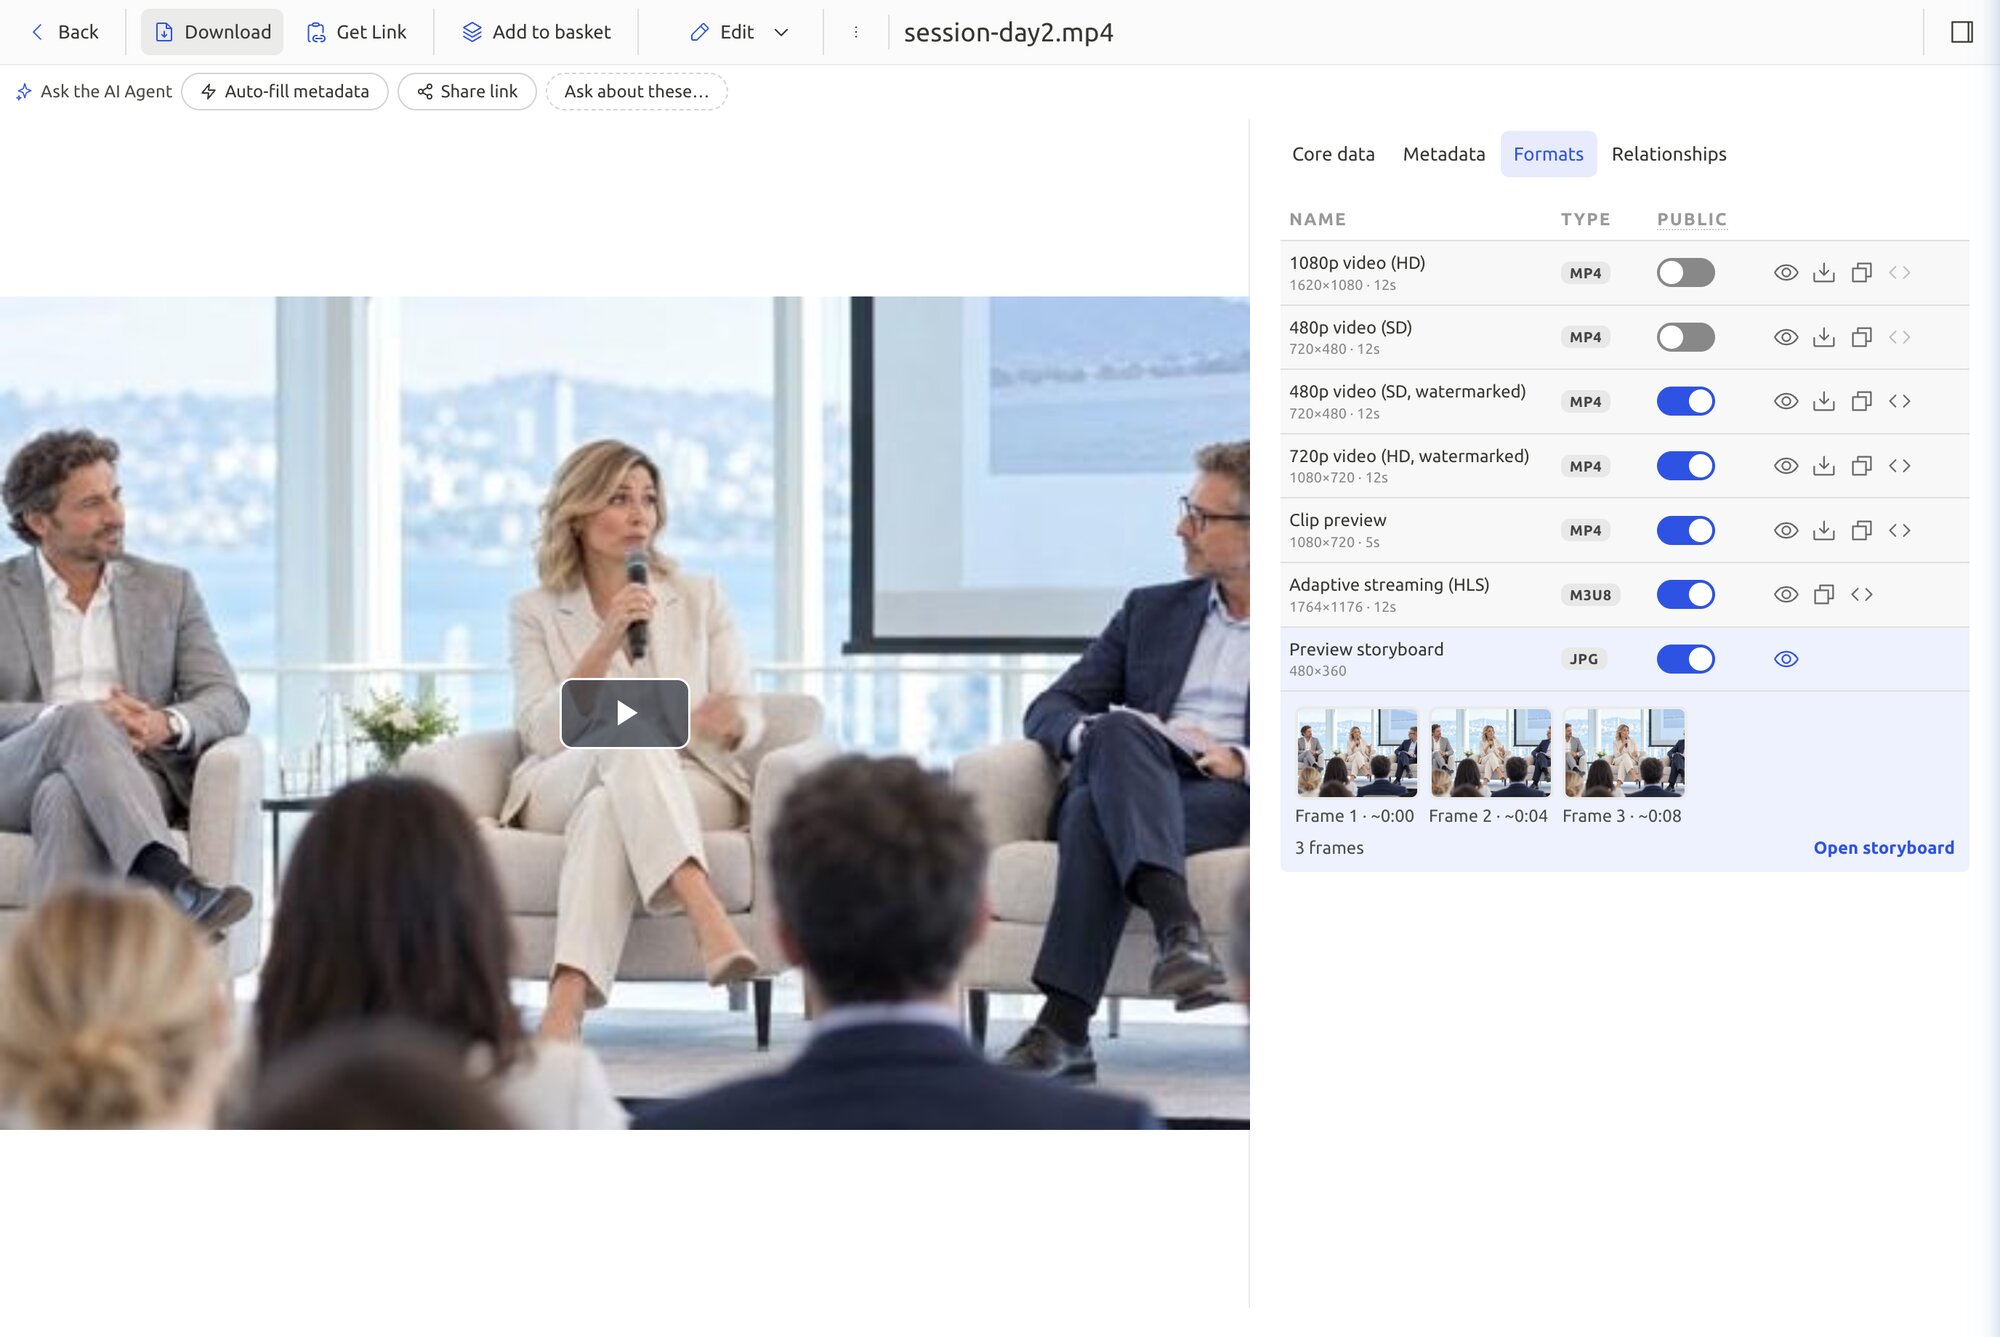Copy link for 480p SD watermarked video

[x=1862, y=401]
